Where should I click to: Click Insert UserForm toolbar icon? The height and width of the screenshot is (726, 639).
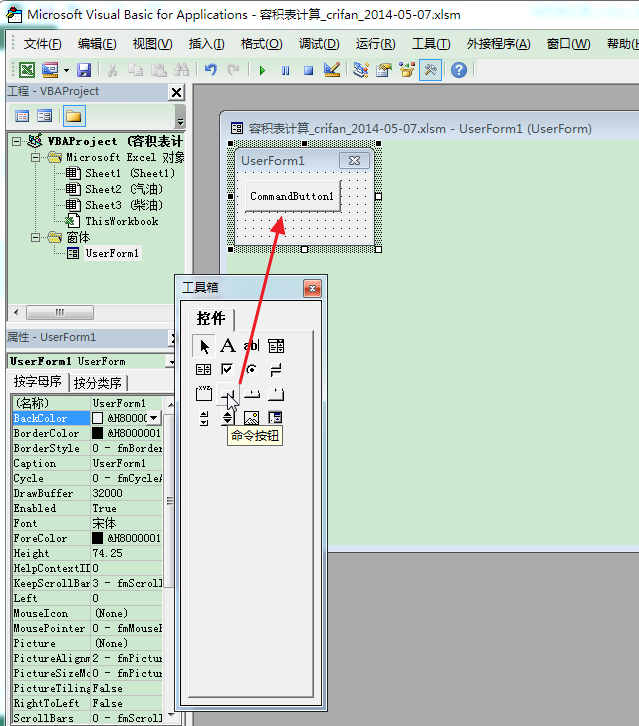(50, 70)
